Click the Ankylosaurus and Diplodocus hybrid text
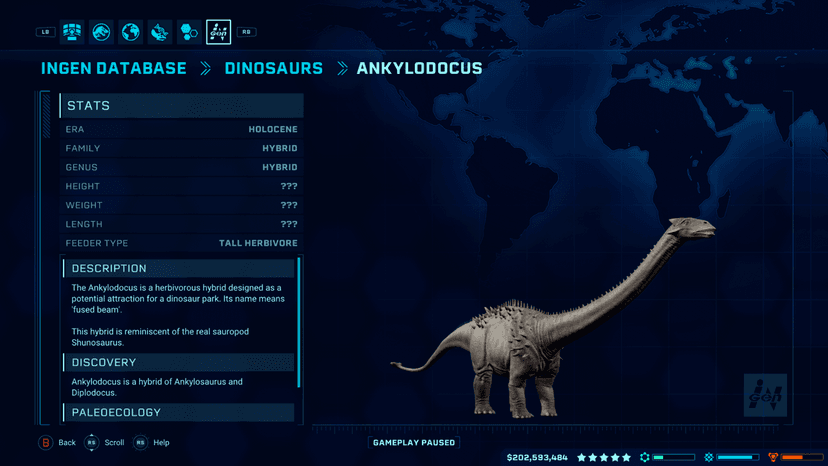 pyautogui.click(x=157, y=387)
